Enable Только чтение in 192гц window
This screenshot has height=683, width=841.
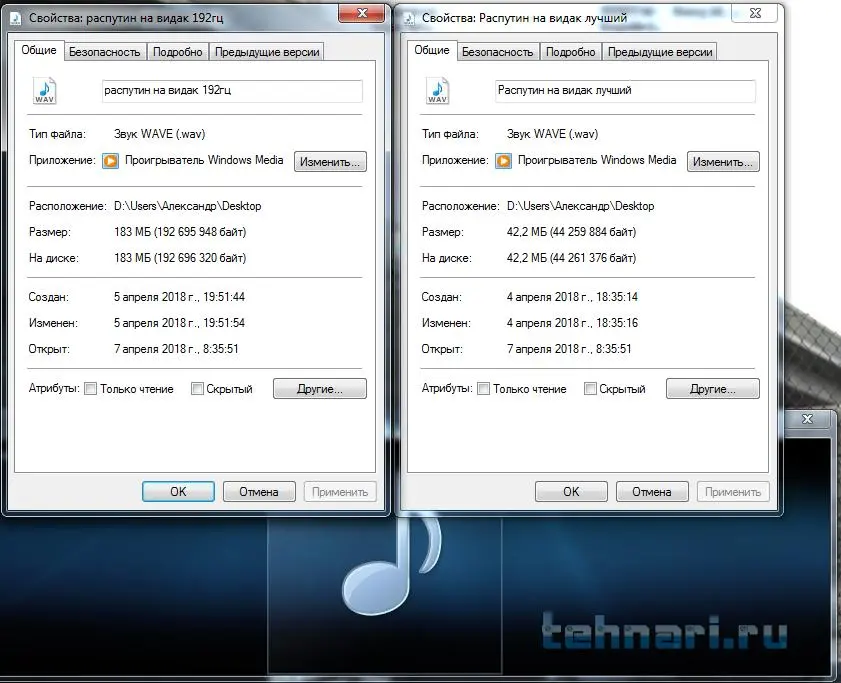click(x=91, y=388)
